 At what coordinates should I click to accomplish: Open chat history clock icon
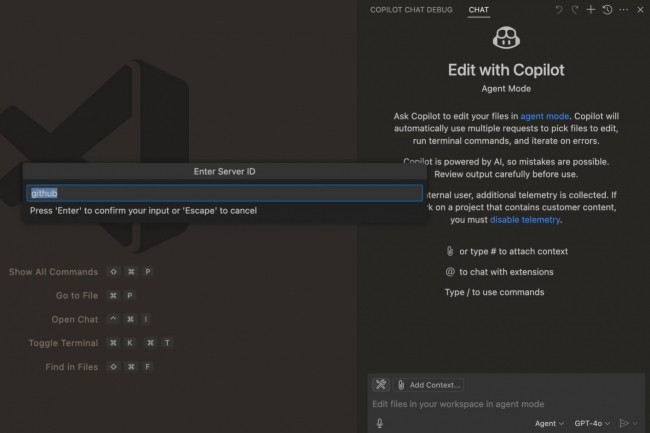pyautogui.click(x=607, y=10)
